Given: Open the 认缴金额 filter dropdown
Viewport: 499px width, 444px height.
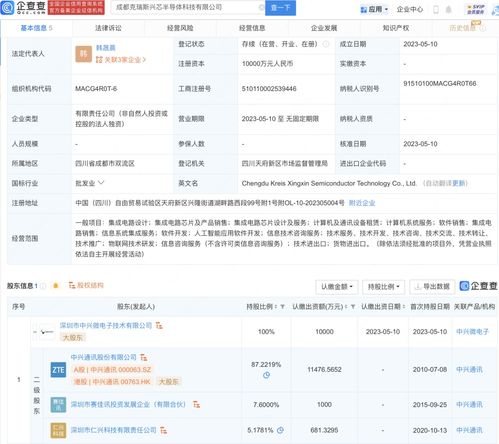Looking at the screenshot, I should click(x=337, y=287).
